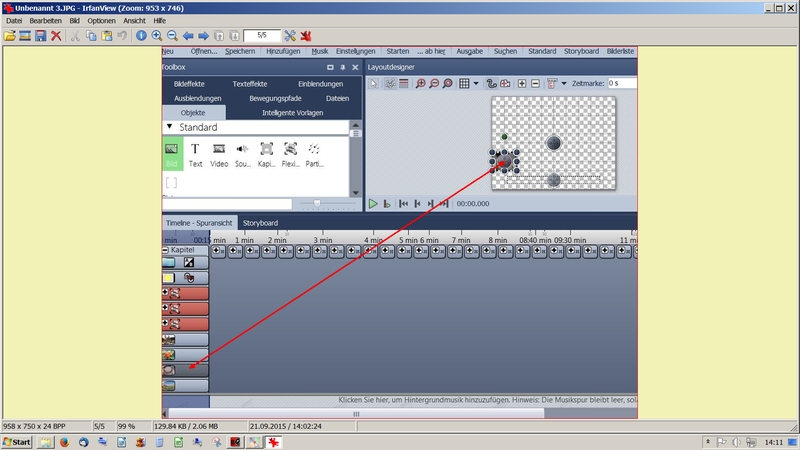Select the Text object in Toolbox

[x=195, y=154]
